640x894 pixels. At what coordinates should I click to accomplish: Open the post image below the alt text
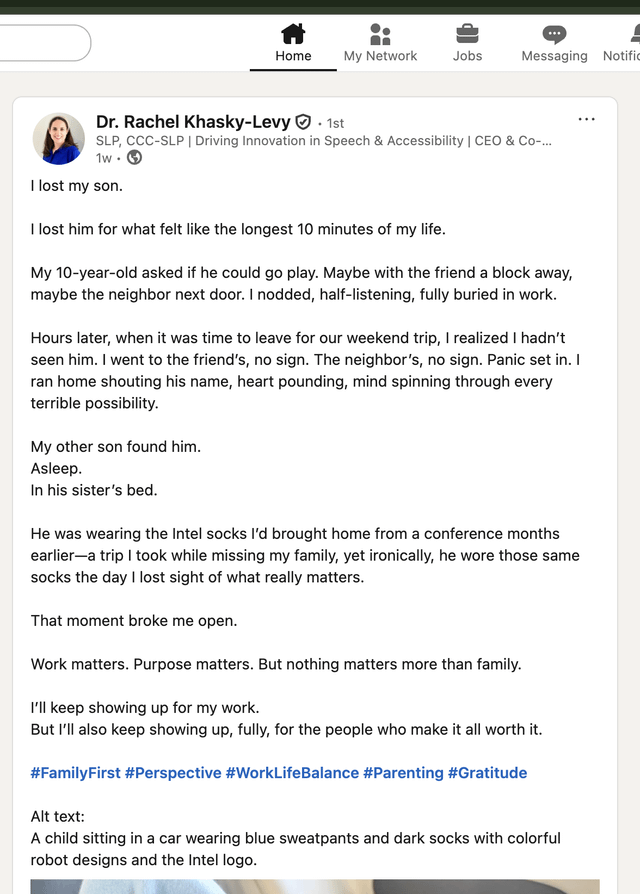coord(315,886)
